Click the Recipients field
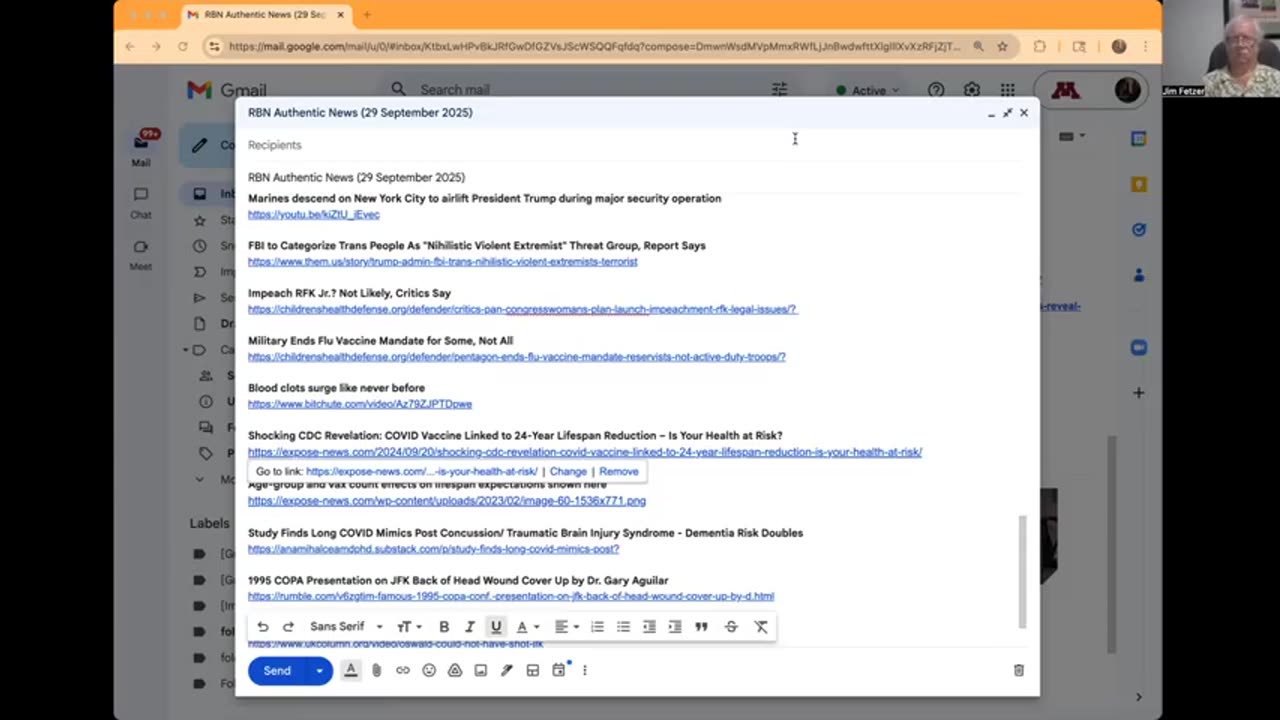The image size is (1280, 720). click(x=638, y=145)
